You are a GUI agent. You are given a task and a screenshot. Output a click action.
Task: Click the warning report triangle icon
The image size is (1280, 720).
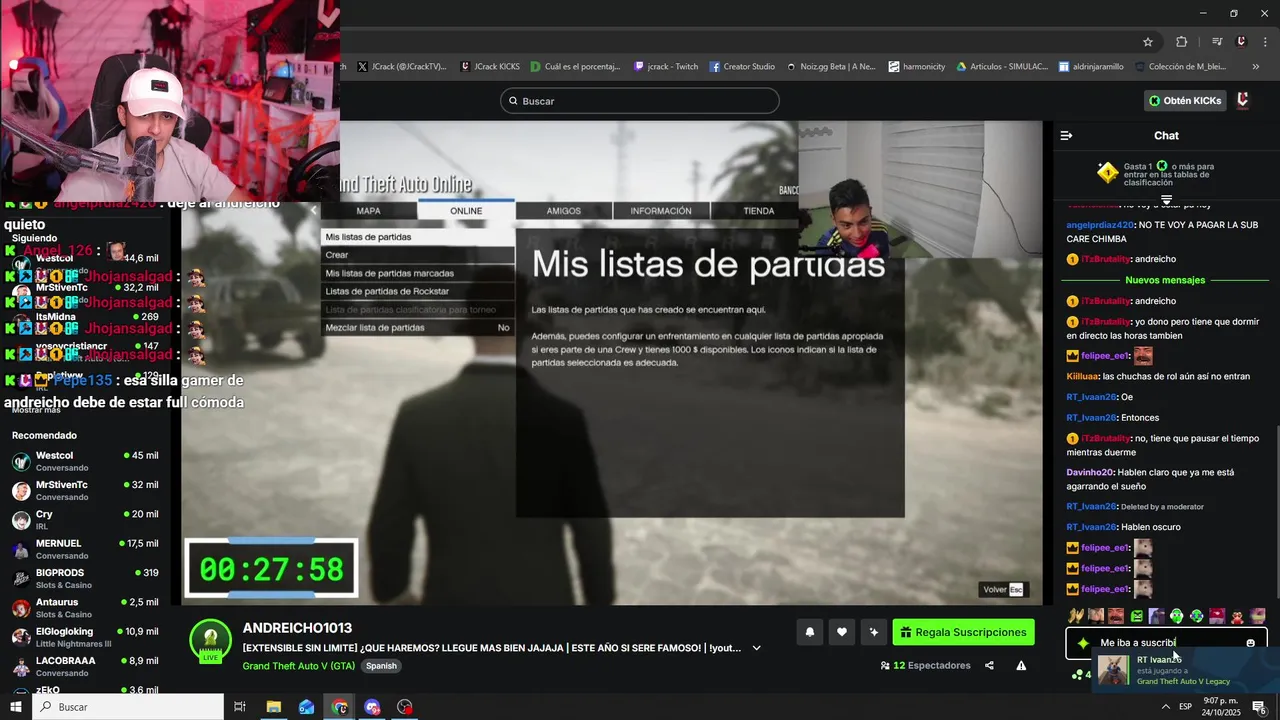pos(1021,665)
